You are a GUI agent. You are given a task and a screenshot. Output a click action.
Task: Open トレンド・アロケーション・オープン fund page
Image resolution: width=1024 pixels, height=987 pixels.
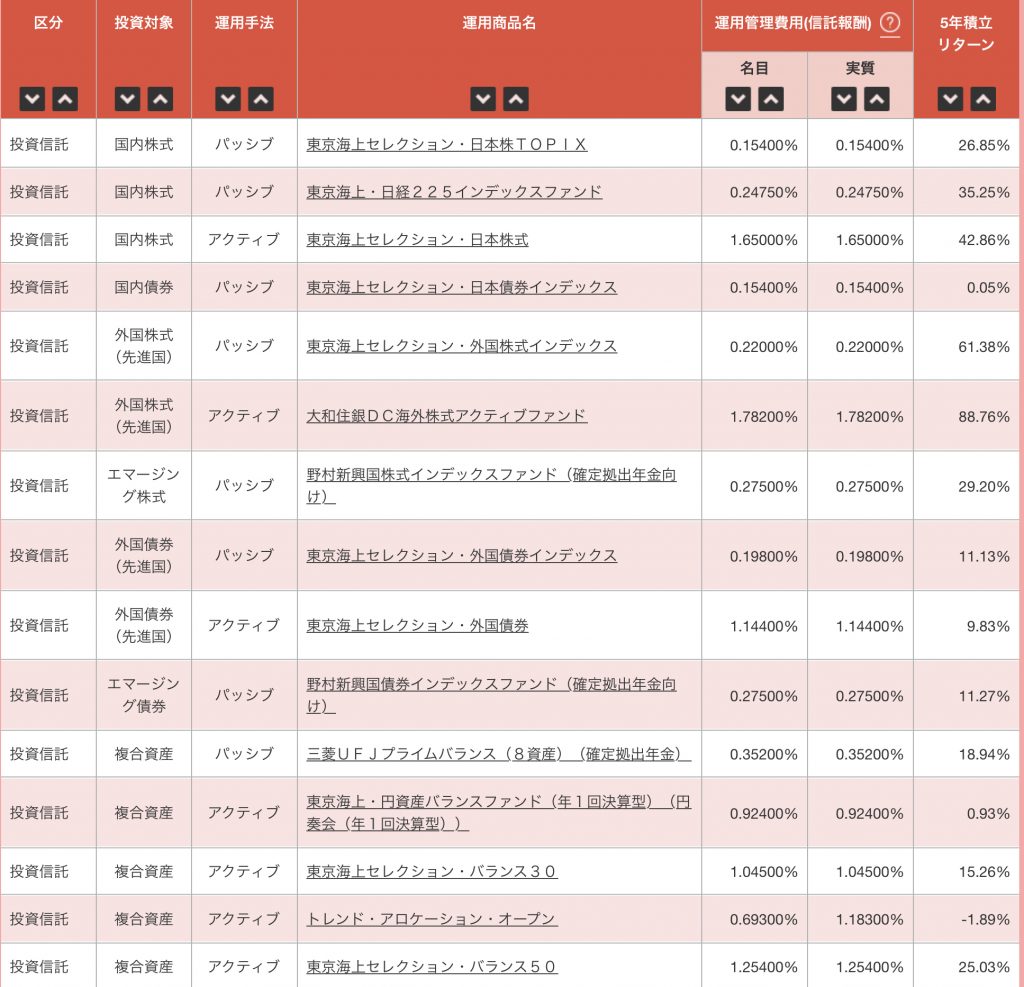[x=431, y=919]
